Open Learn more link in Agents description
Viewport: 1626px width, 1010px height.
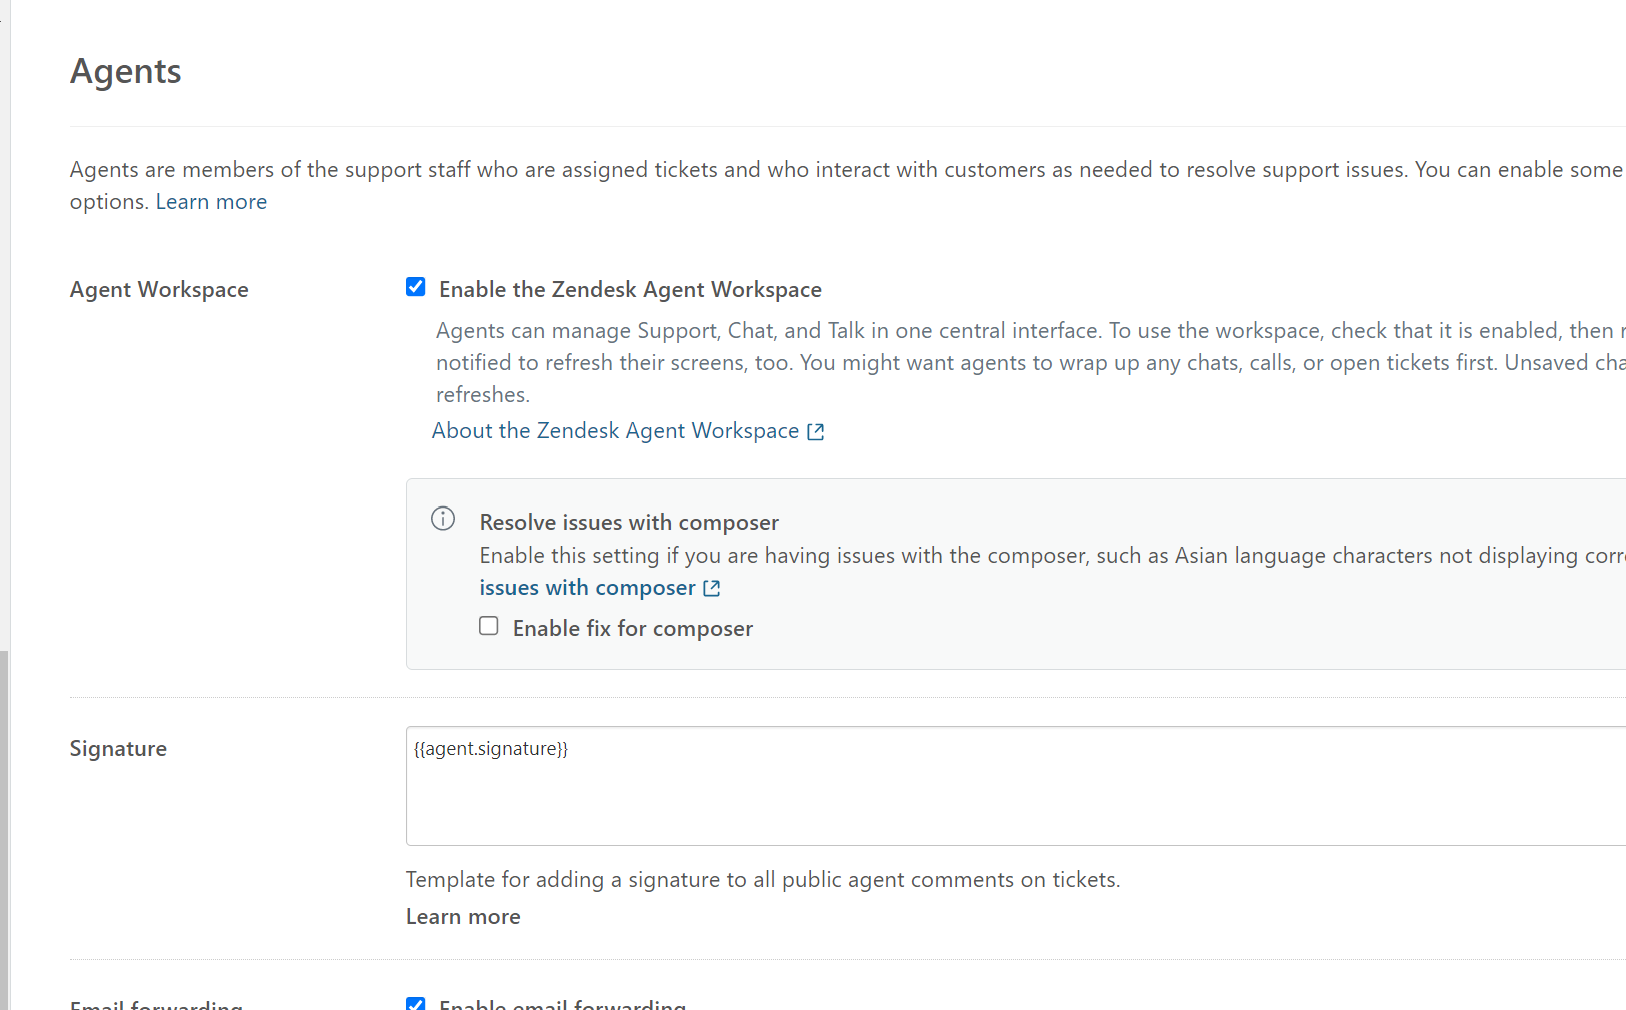tap(211, 202)
